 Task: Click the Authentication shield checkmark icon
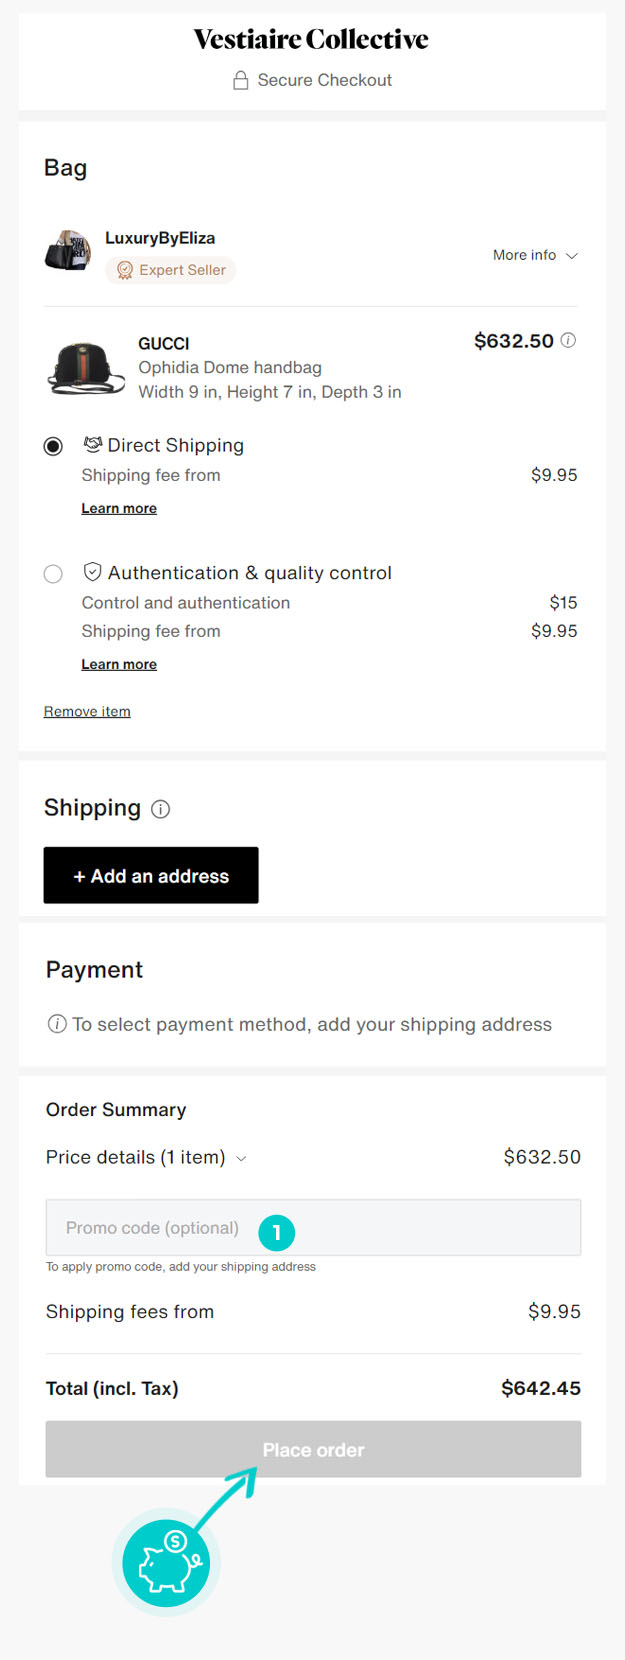(93, 572)
